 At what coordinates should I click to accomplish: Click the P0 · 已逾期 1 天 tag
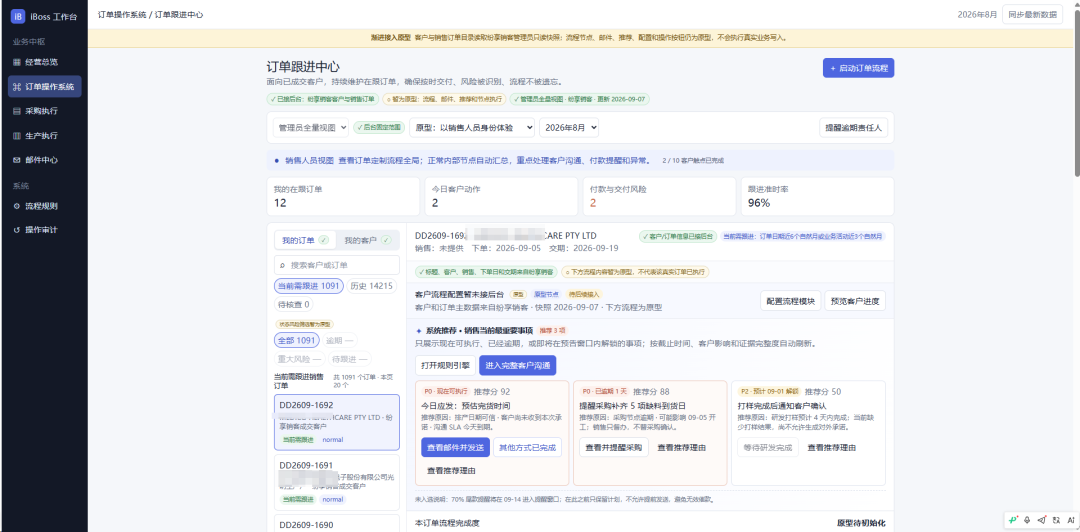pos(603,391)
